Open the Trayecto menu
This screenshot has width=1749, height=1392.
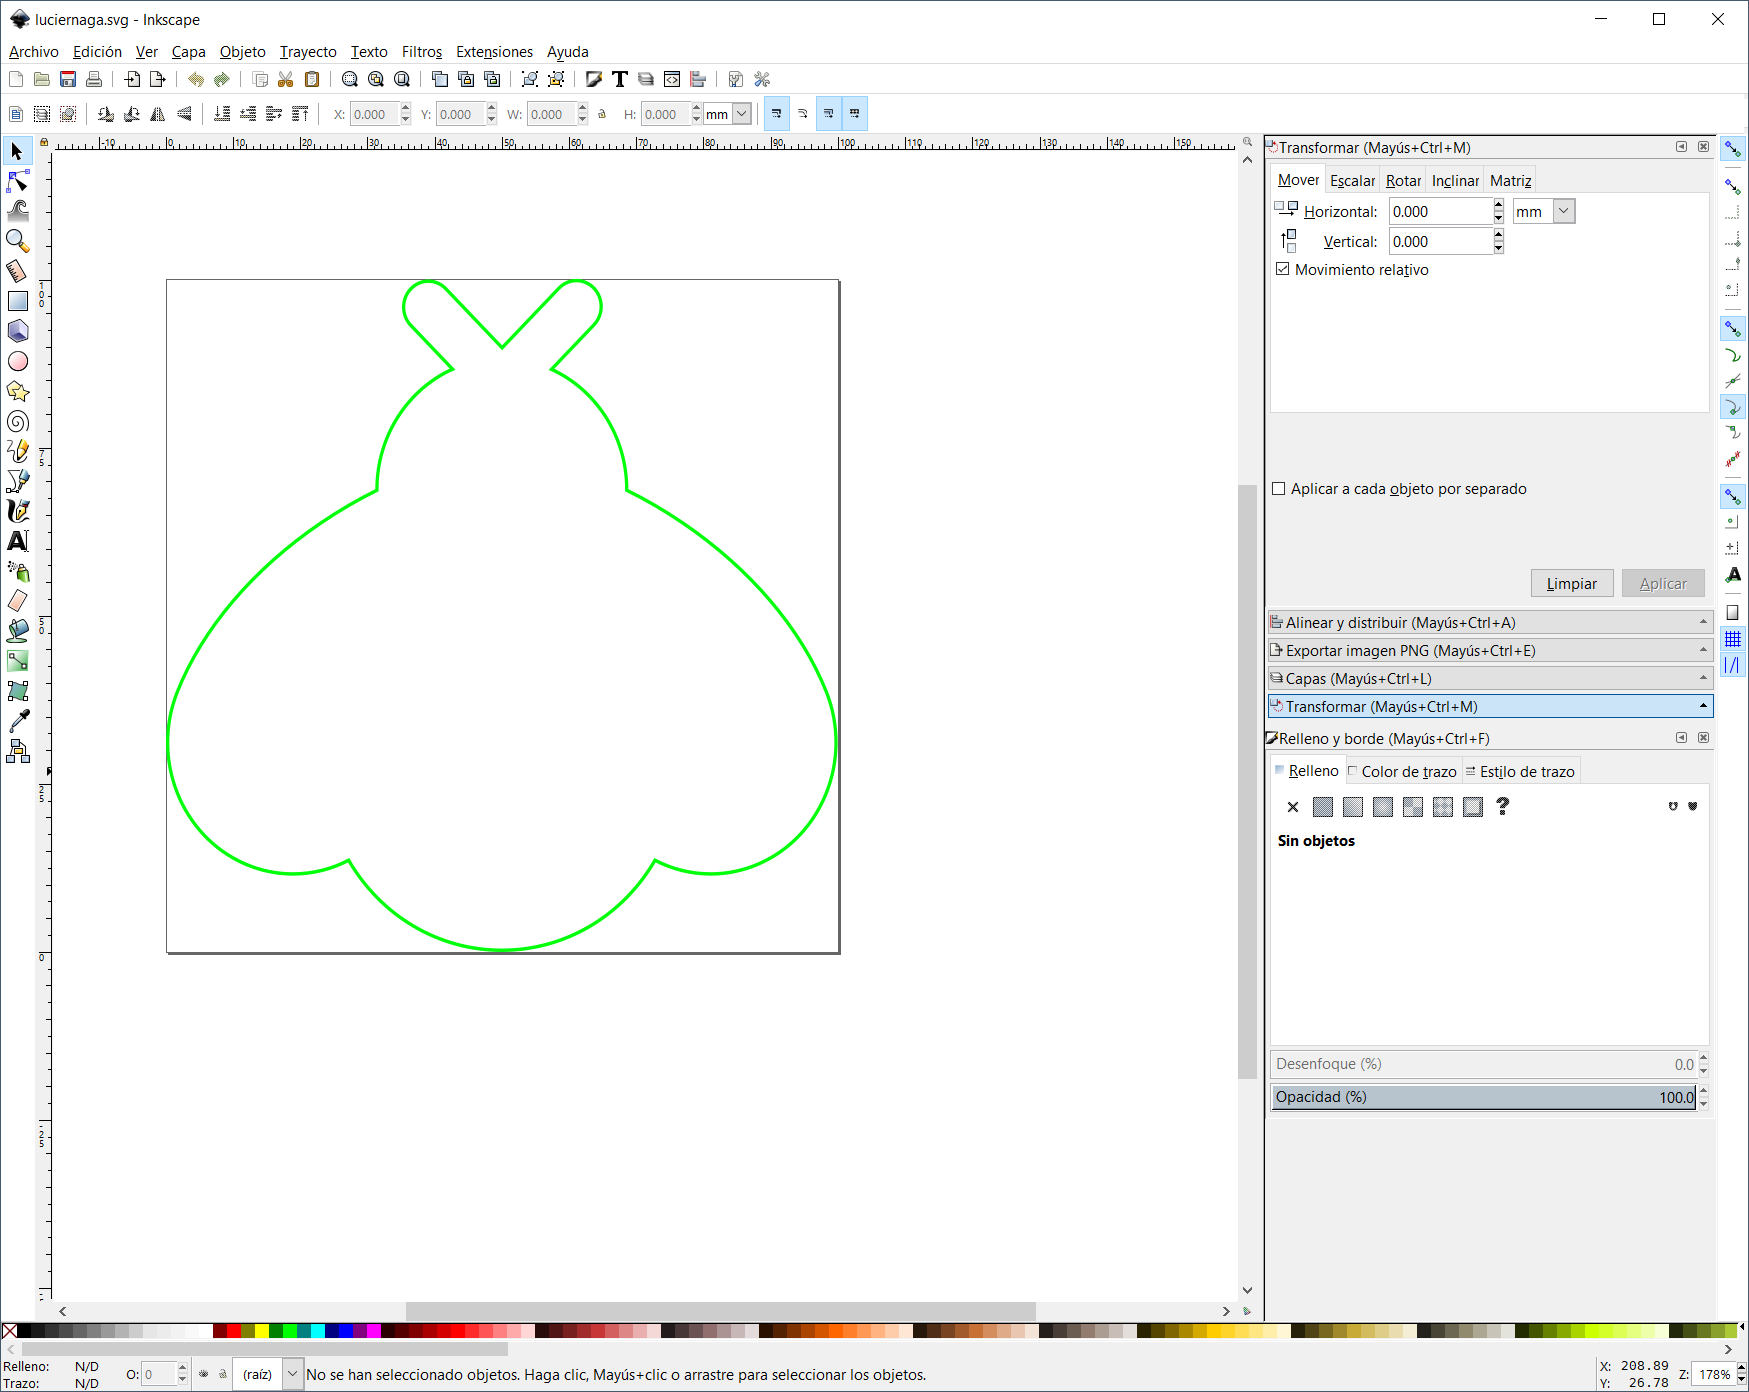308,51
